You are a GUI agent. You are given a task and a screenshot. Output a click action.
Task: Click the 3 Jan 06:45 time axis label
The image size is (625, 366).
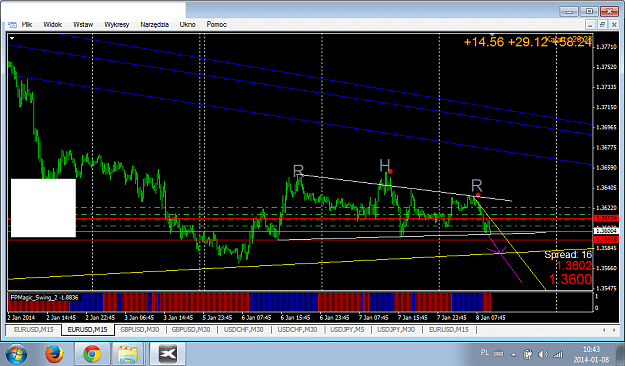(x=139, y=318)
